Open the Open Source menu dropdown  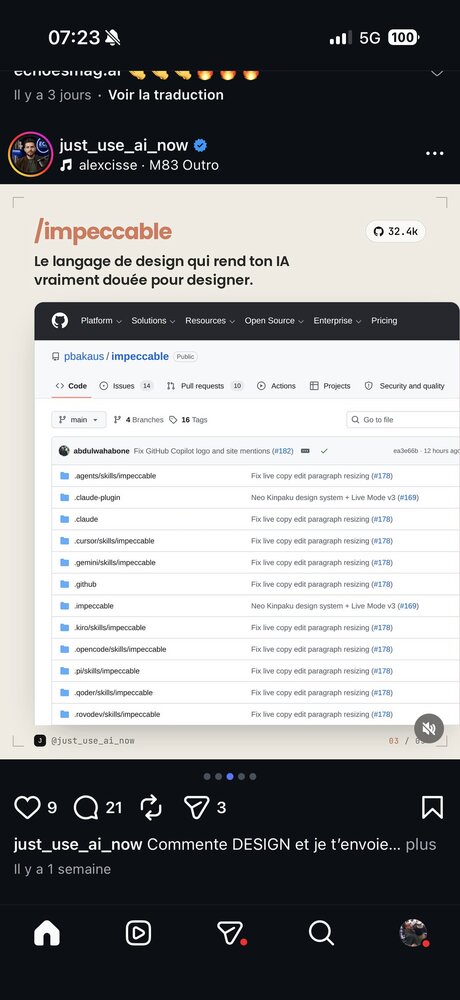click(274, 321)
